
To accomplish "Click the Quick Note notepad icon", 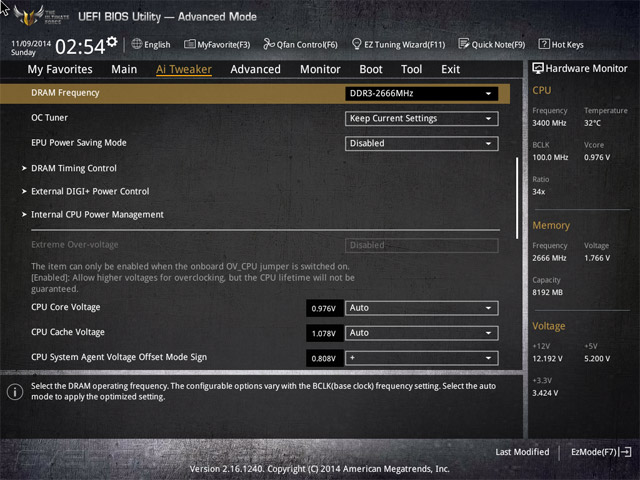I will point(464,44).
